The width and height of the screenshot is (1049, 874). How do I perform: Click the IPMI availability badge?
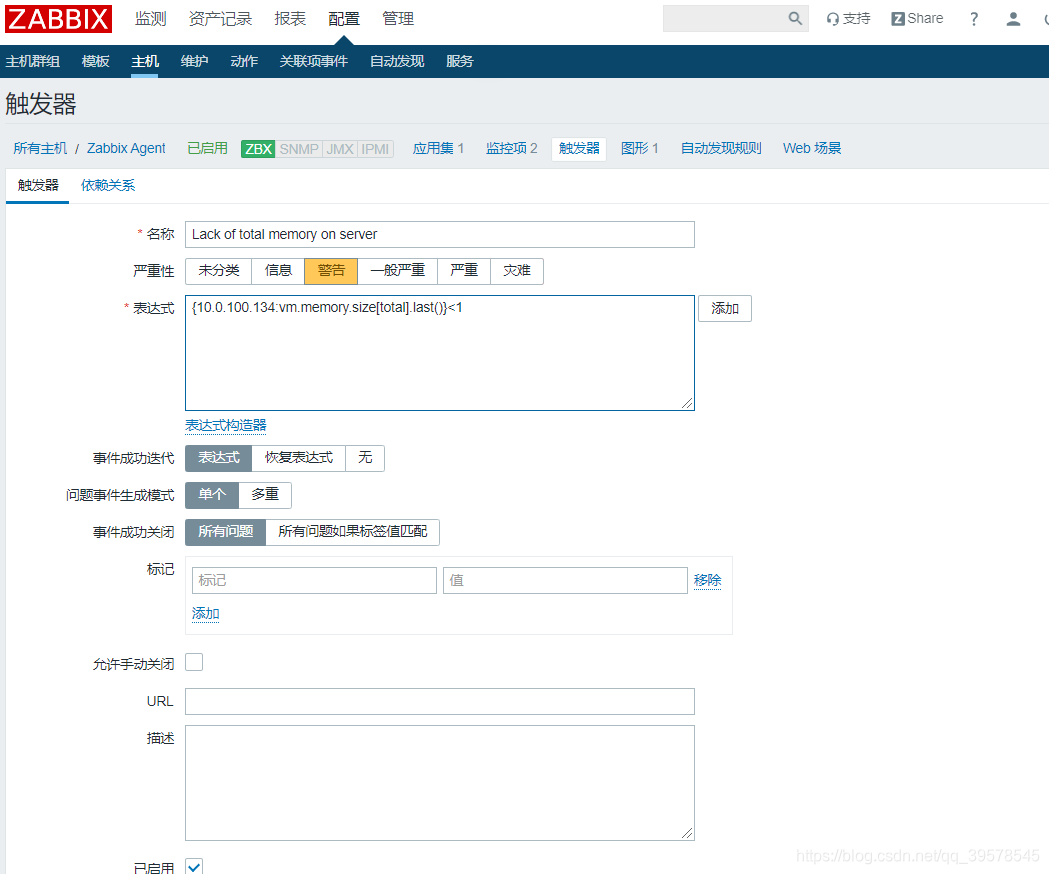[375, 149]
